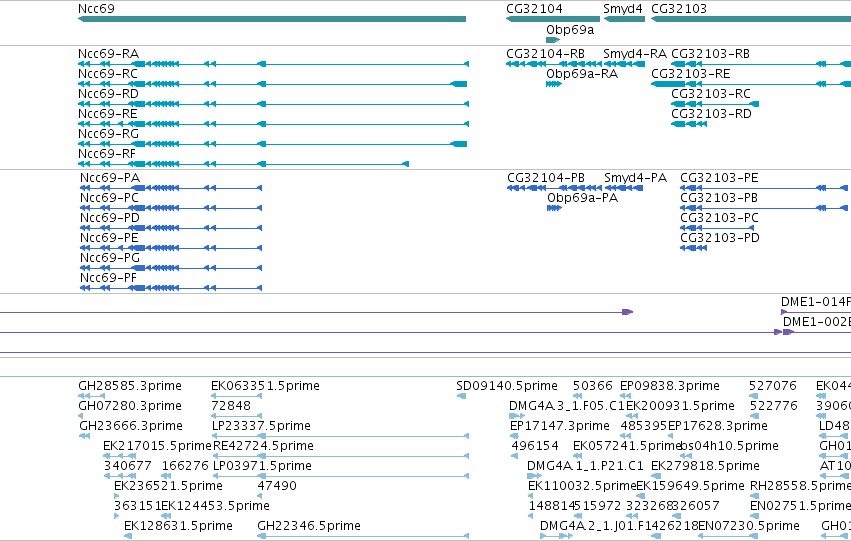Select the CG32103 gene bar
851x541 pixels.
pos(751,19)
